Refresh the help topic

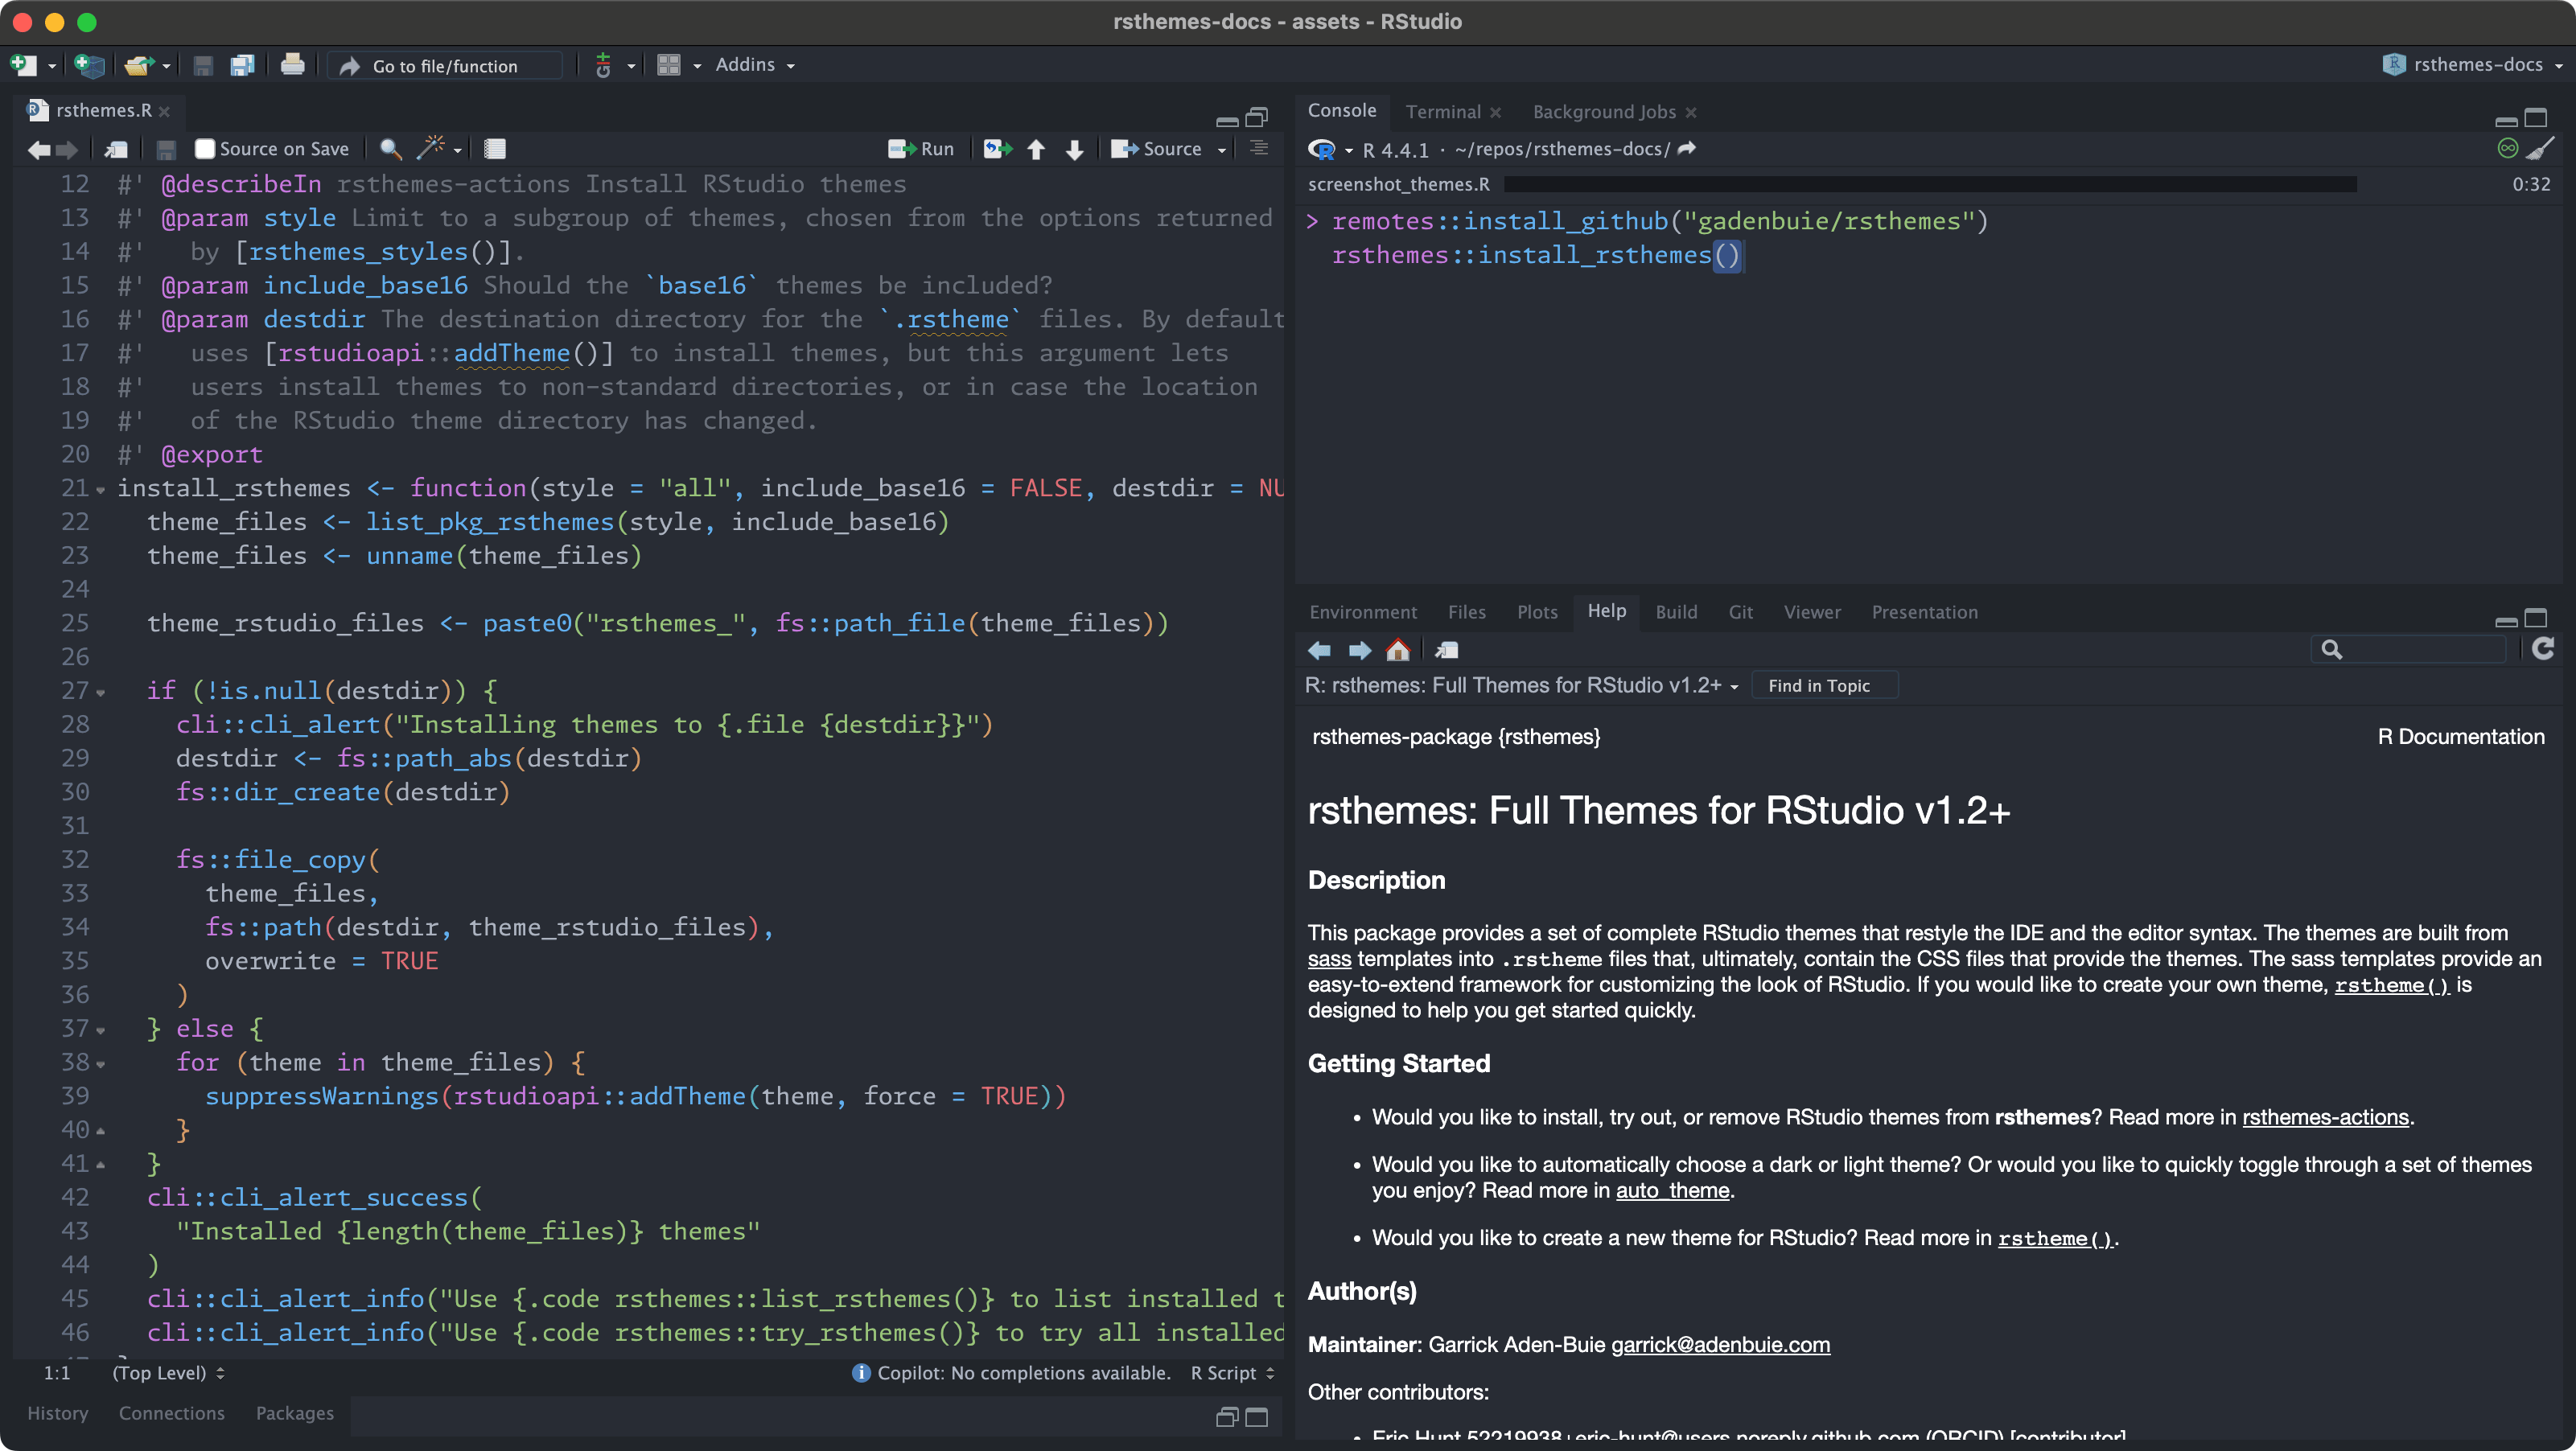pos(2543,650)
